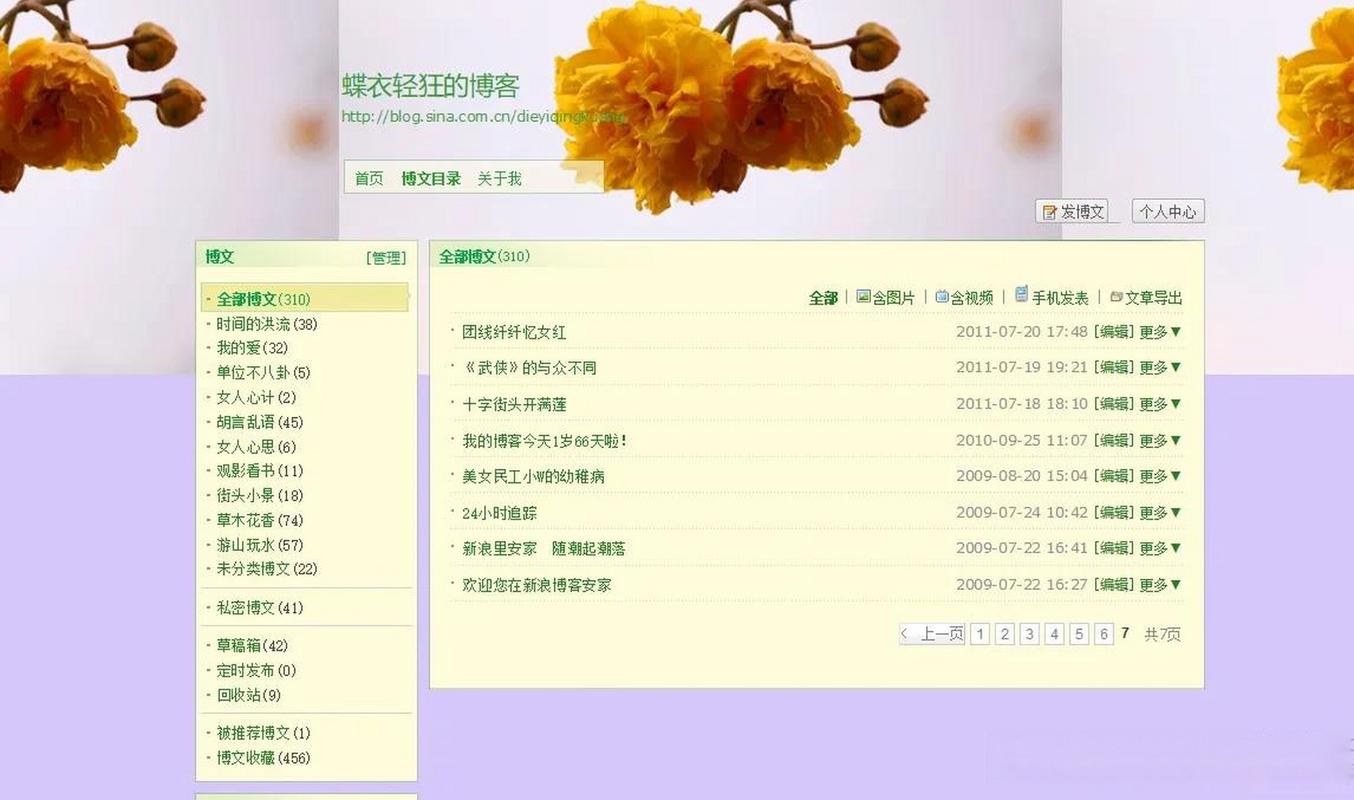Open 更多 for 欢迎您在新浪博客安家
The width and height of the screenshot is (1354, 800).
click(x=1160, y=584)
